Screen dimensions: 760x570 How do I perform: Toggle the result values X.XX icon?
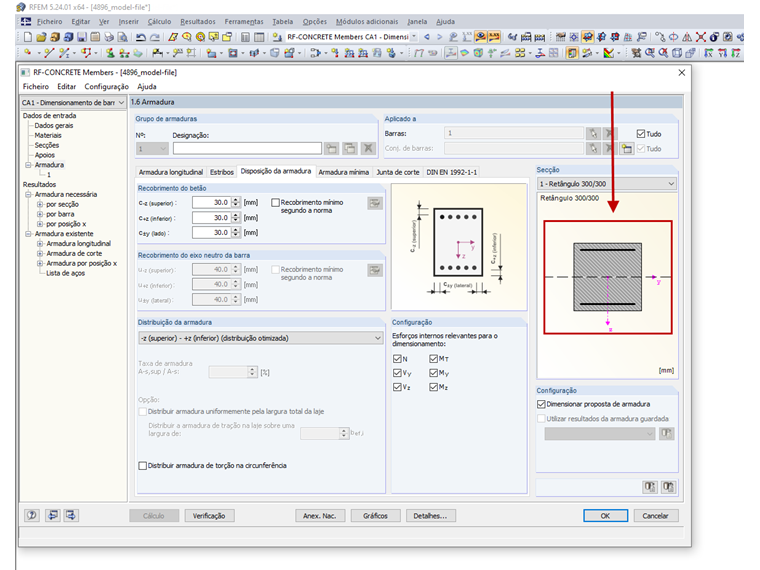click(494, 37)
